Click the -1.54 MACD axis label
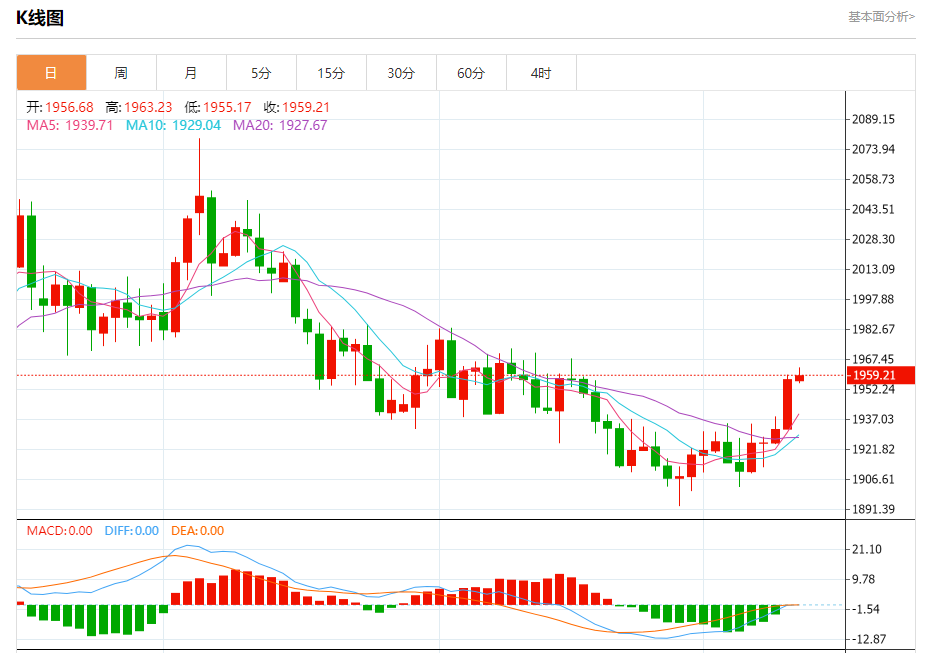Viewport: 925px width, 653px height. click(865, 609)
